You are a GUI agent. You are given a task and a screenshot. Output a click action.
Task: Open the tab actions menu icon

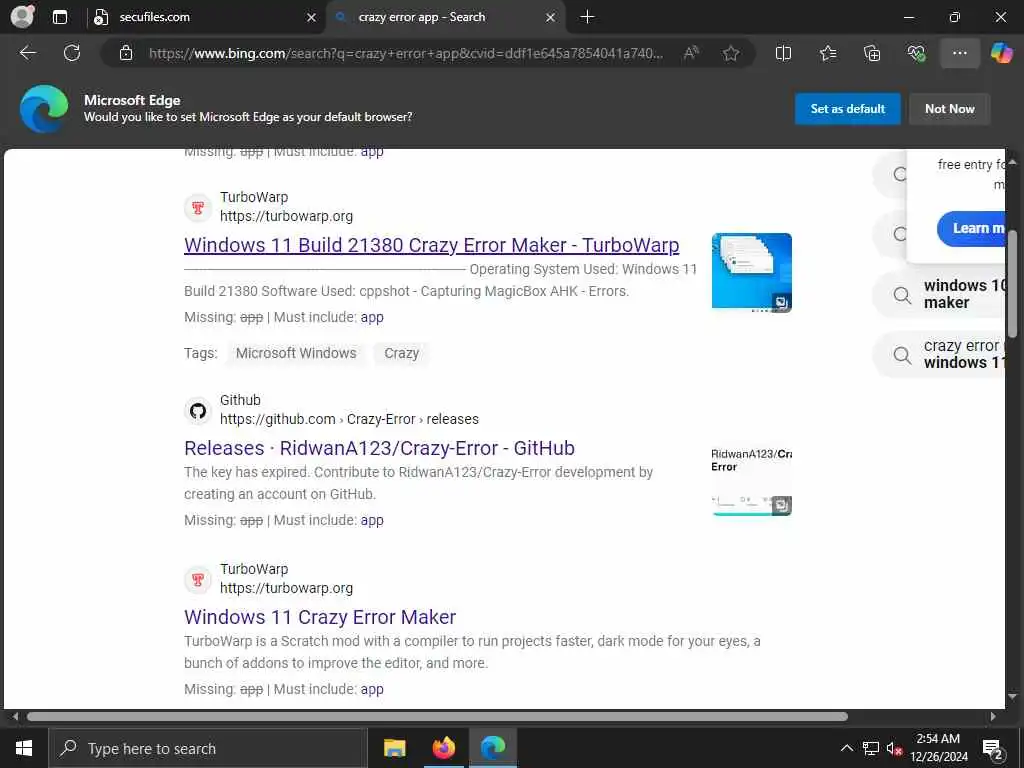click(x=60, y=17)
